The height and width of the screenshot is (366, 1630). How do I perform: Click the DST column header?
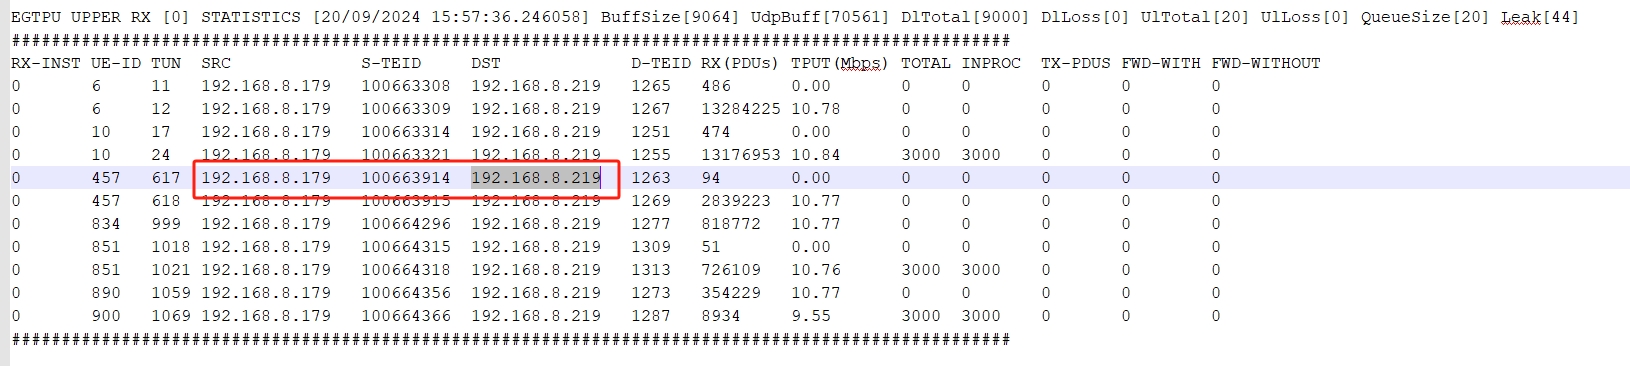click(486, 63)
